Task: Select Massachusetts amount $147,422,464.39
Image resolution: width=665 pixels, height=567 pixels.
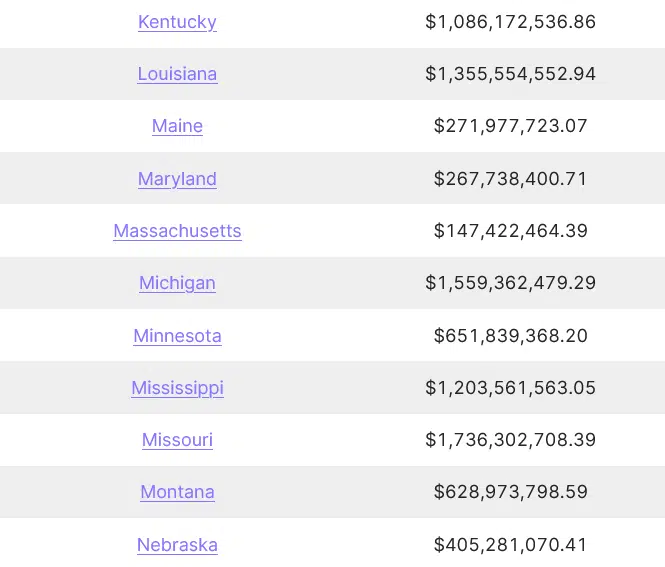Action: tap(511, 231)
